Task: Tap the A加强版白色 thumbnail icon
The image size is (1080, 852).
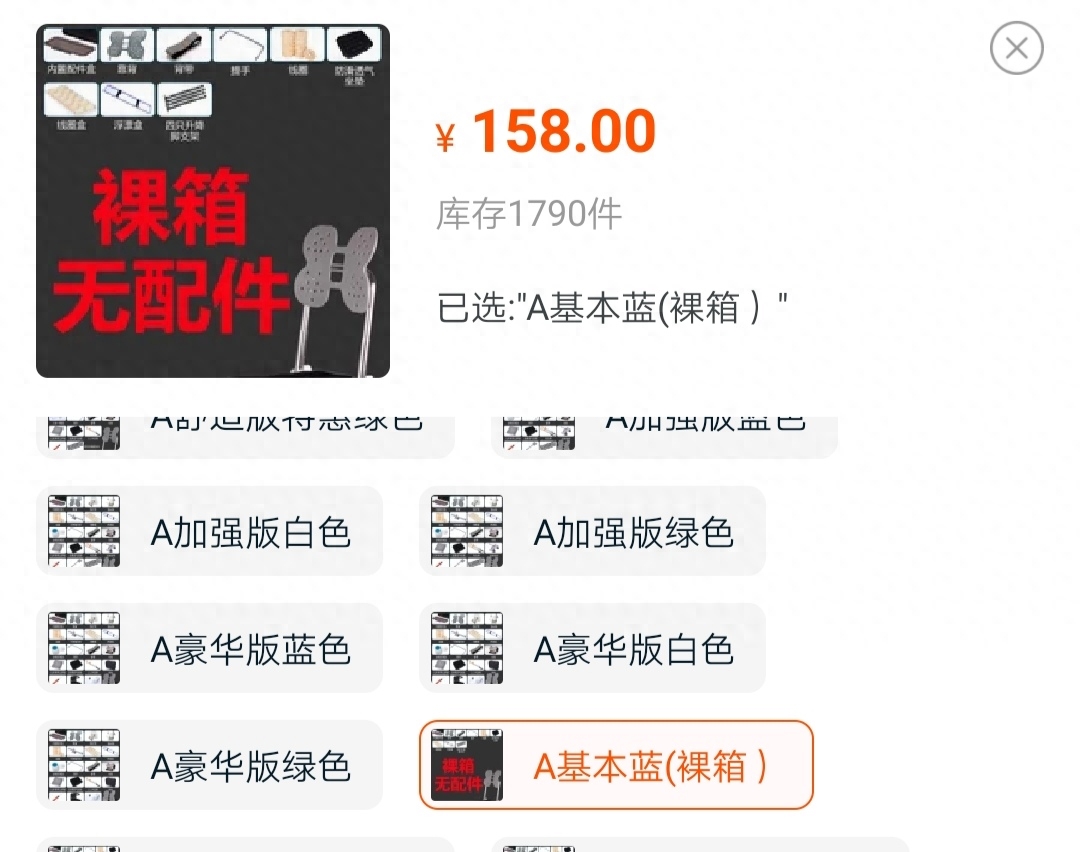Action: point(84,531)
